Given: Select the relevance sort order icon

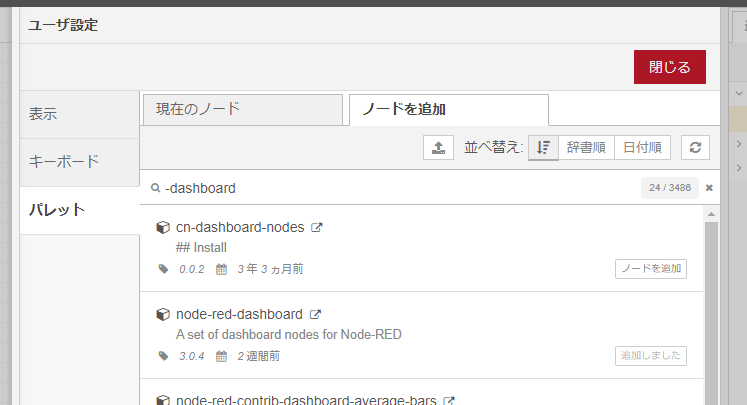Looking at the screenshot, I should click(543, 147).
